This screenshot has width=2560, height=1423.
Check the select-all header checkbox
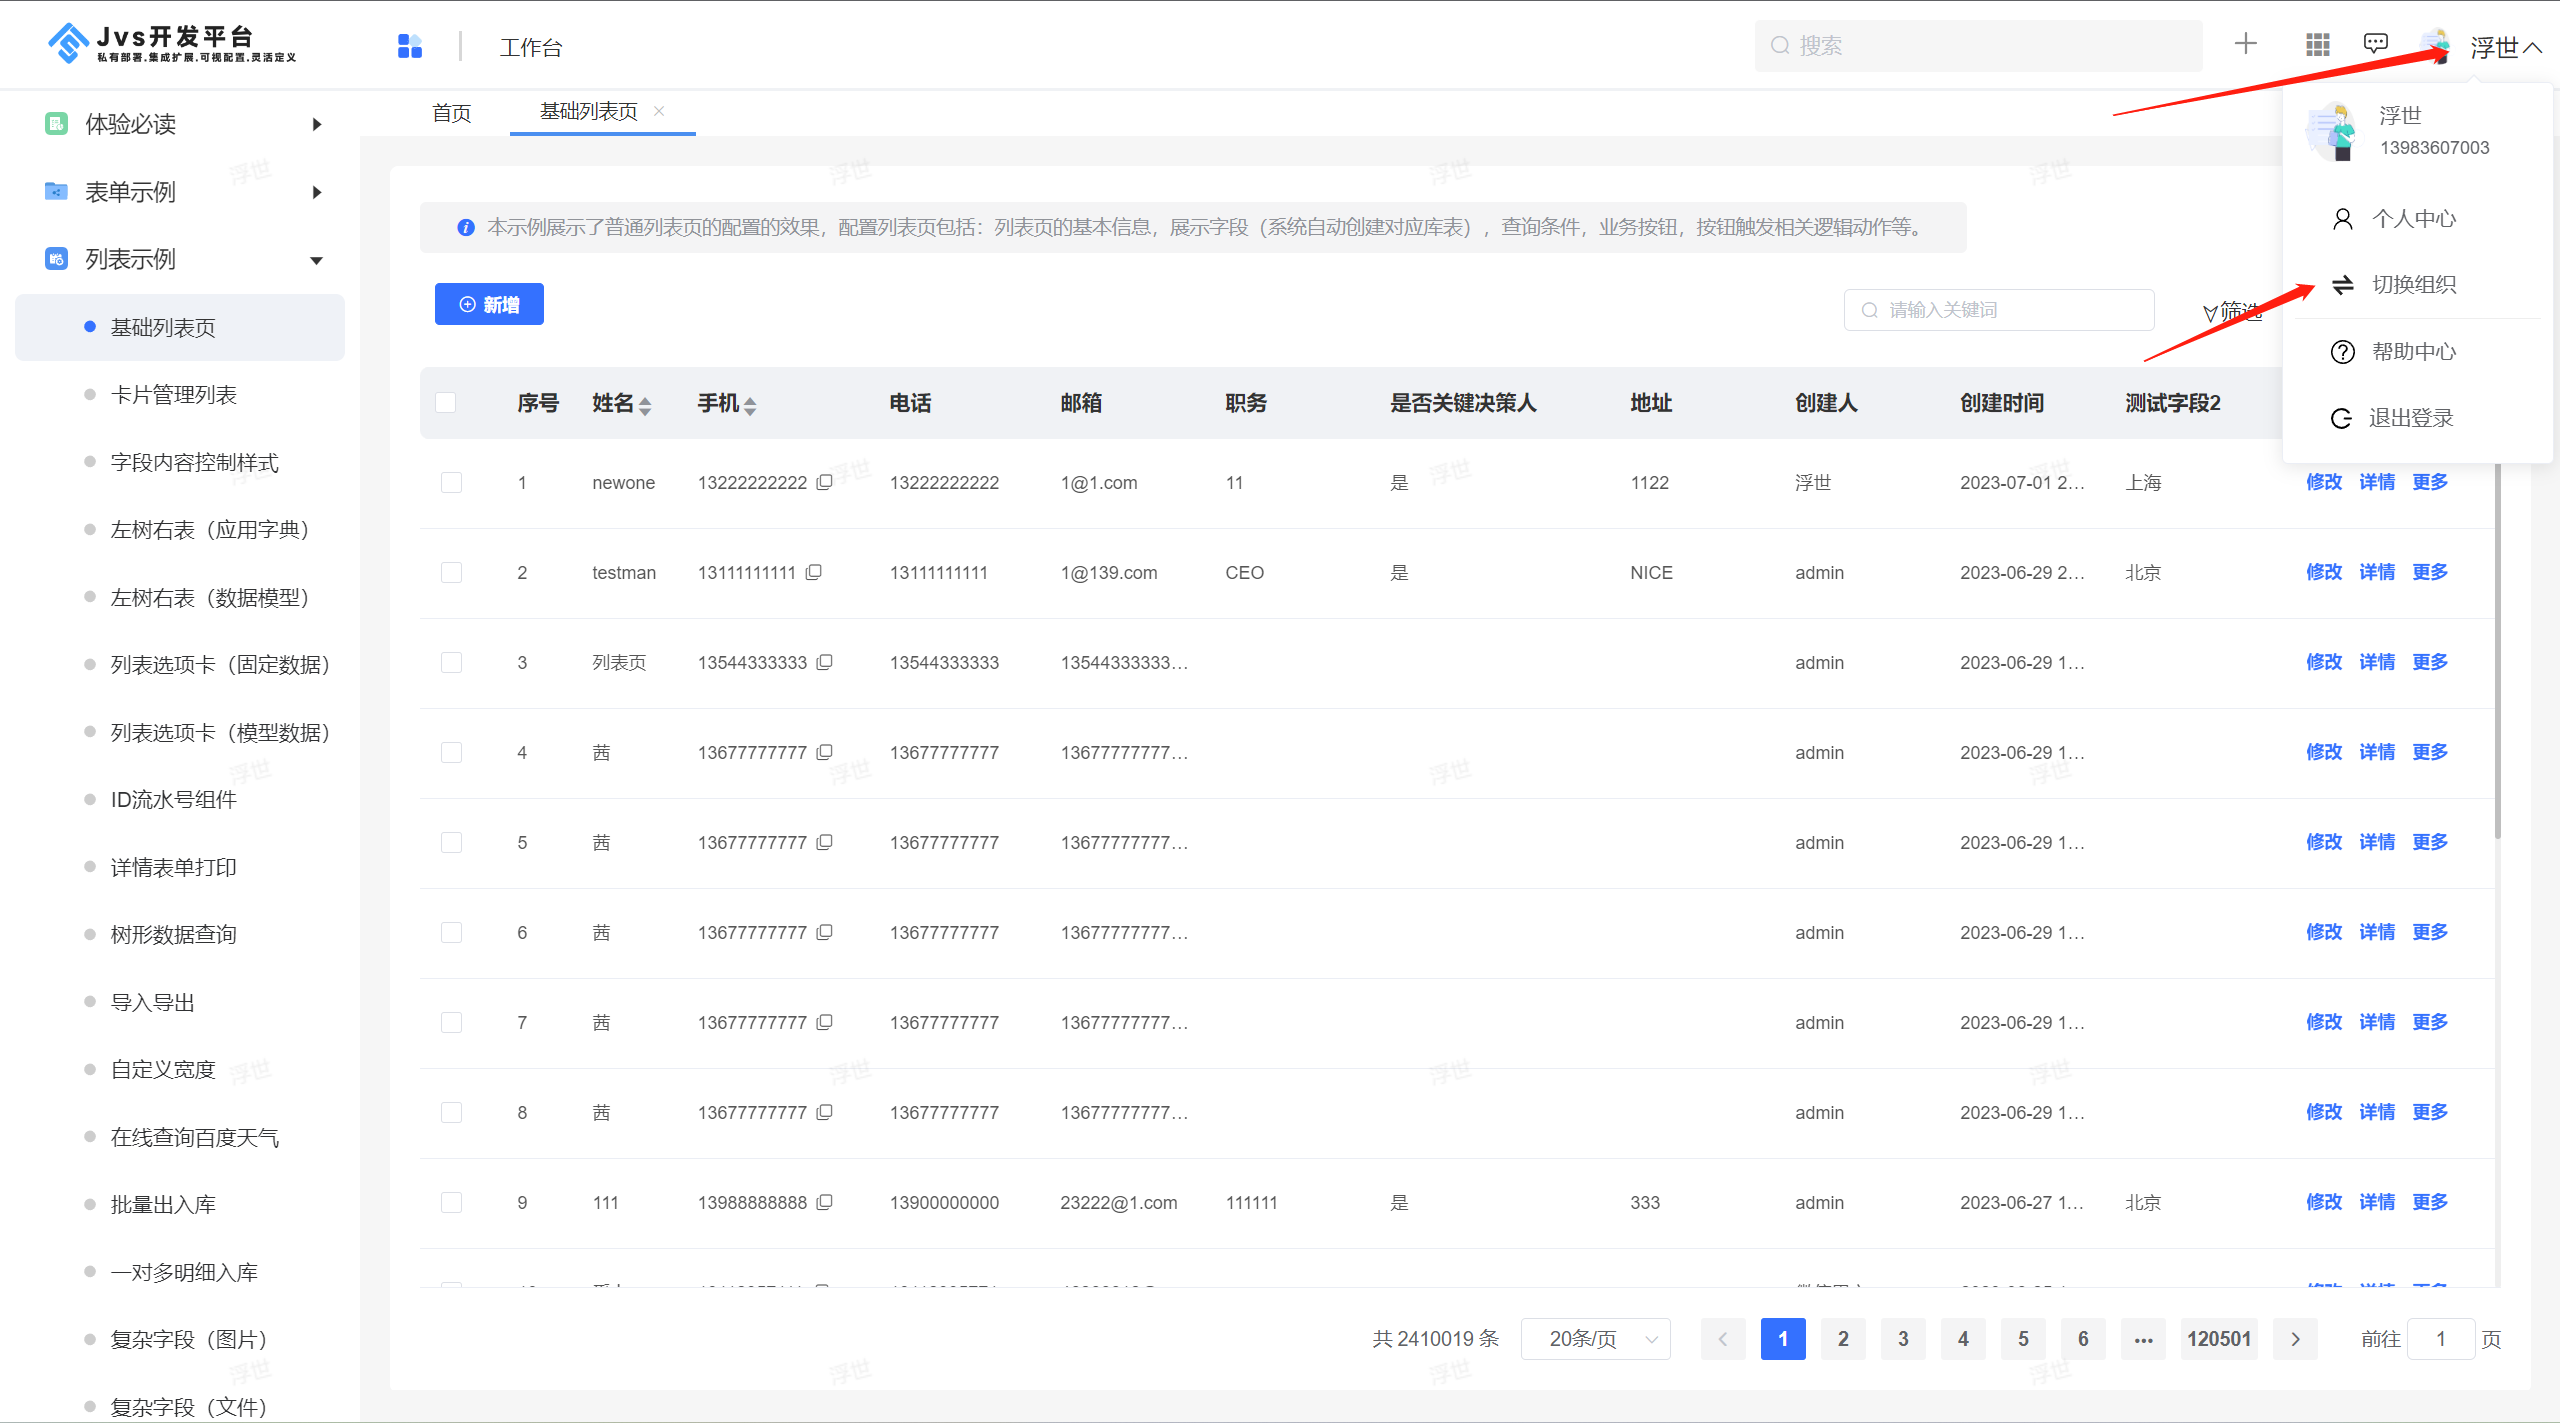(446, 403)
